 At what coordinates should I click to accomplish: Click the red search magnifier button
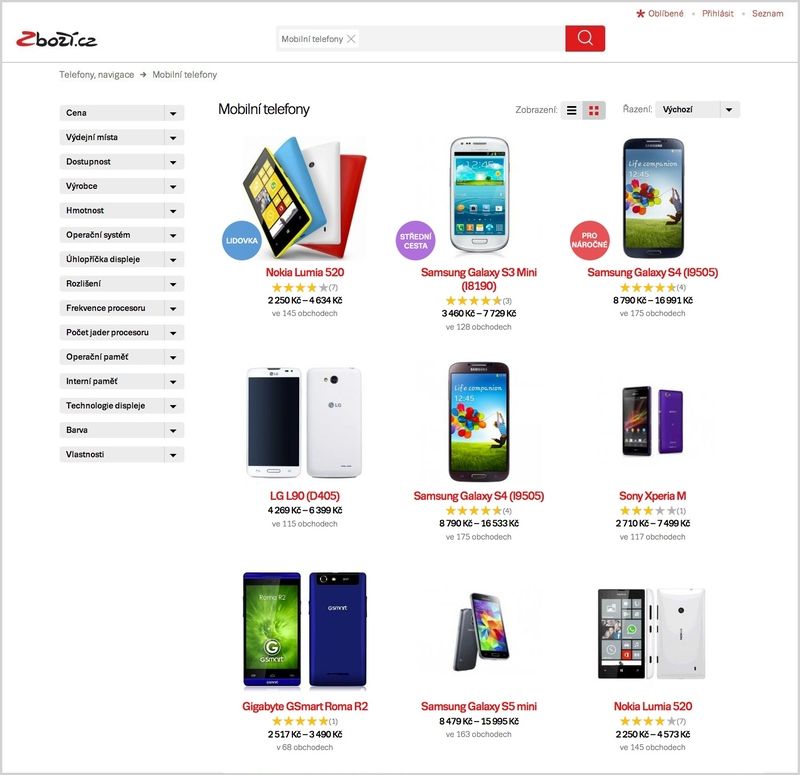point(585,38)
